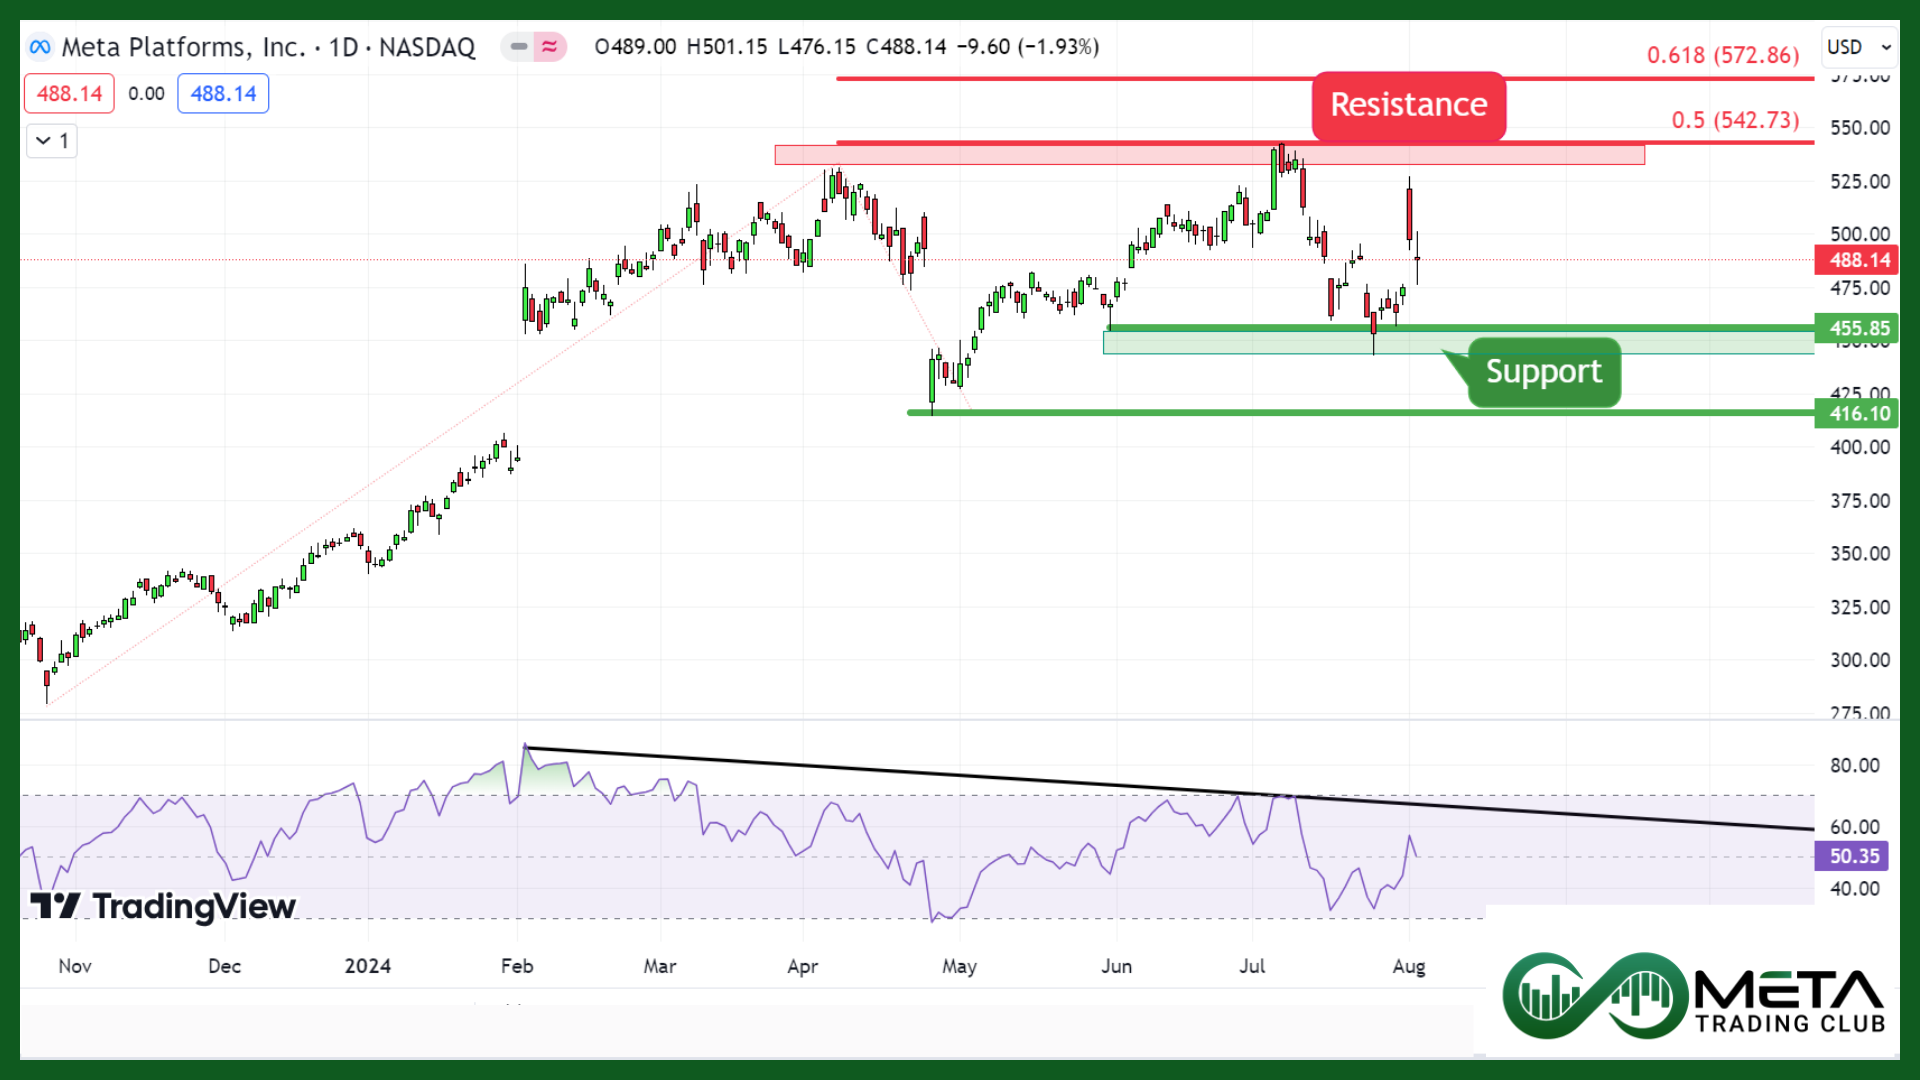Click the green 416.10 support price label

click(1858, 413)
